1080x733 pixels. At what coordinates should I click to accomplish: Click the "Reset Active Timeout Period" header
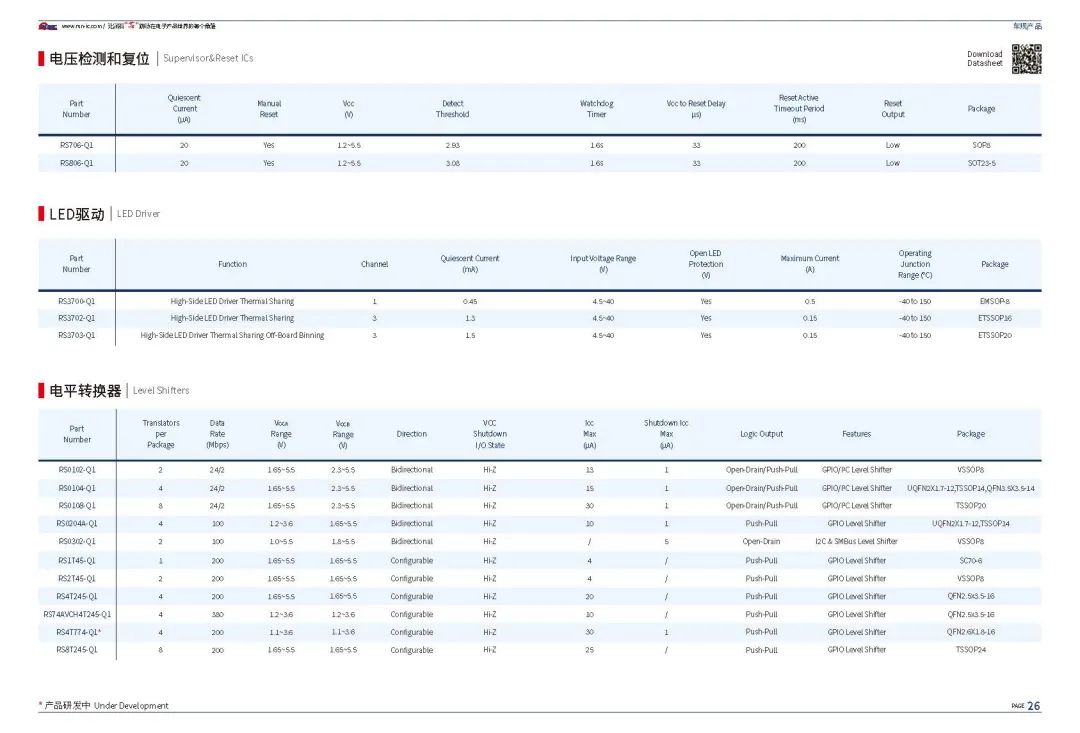pyautogui.click(x=799, y=109)
